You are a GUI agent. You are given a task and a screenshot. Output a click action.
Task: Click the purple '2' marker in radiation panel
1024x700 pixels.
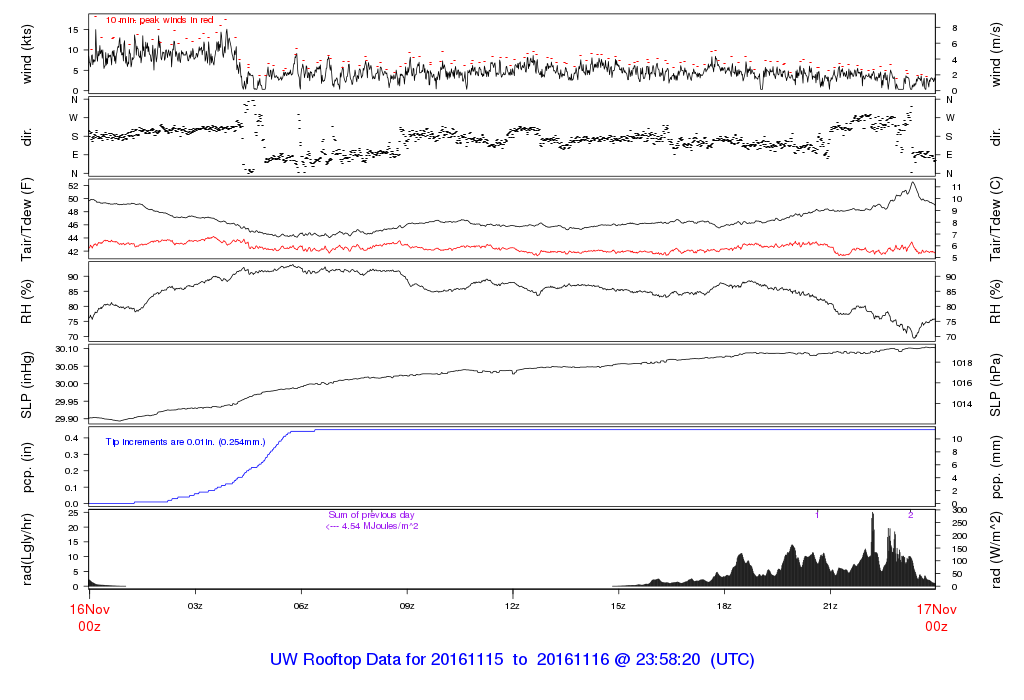910,515
